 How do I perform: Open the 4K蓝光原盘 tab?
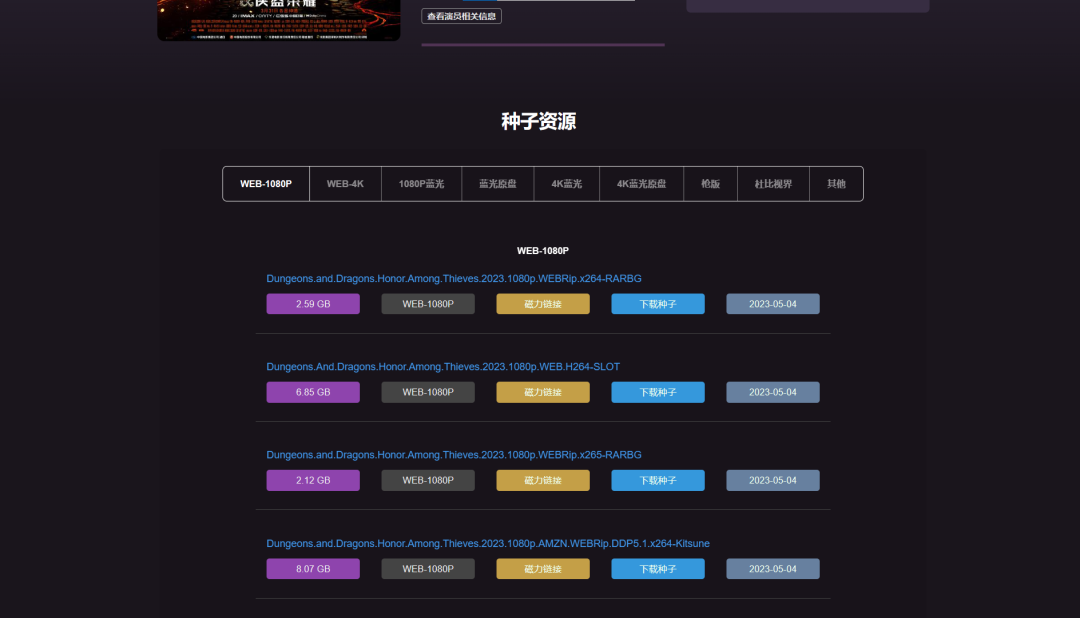point(641,183)
